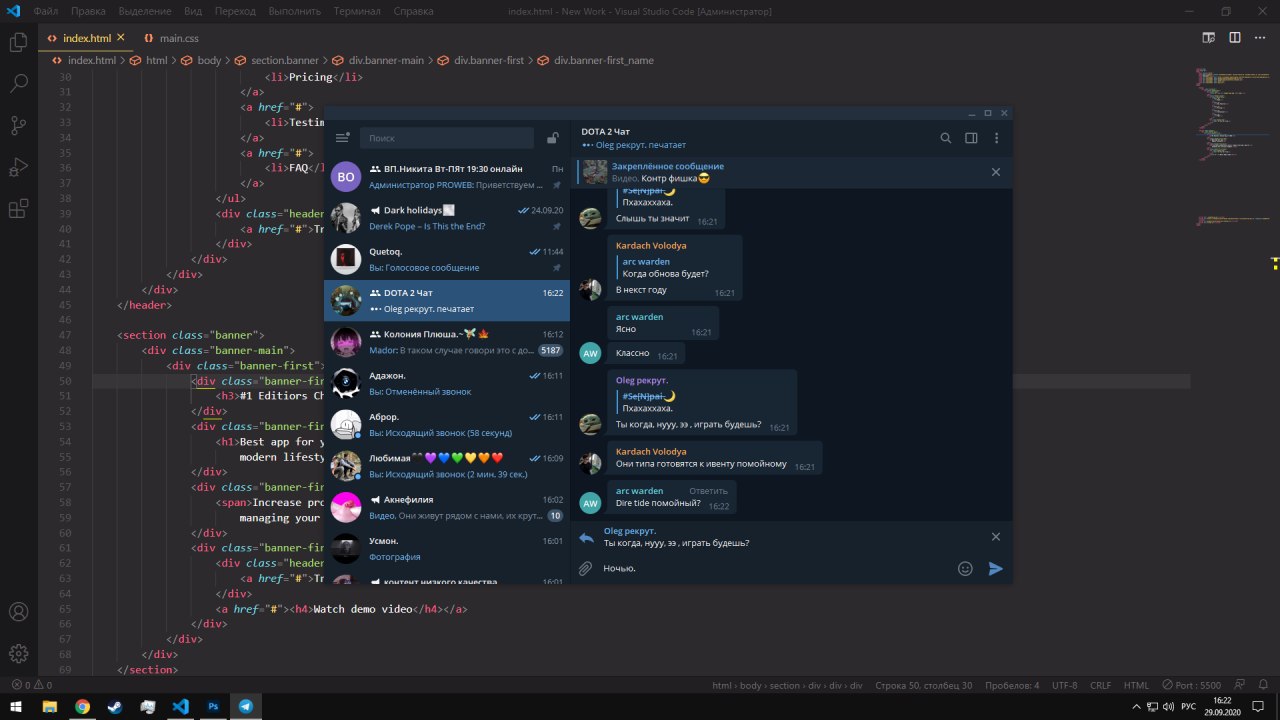
Task: Open the Справка menu
Action: click(x=414, y=11)
